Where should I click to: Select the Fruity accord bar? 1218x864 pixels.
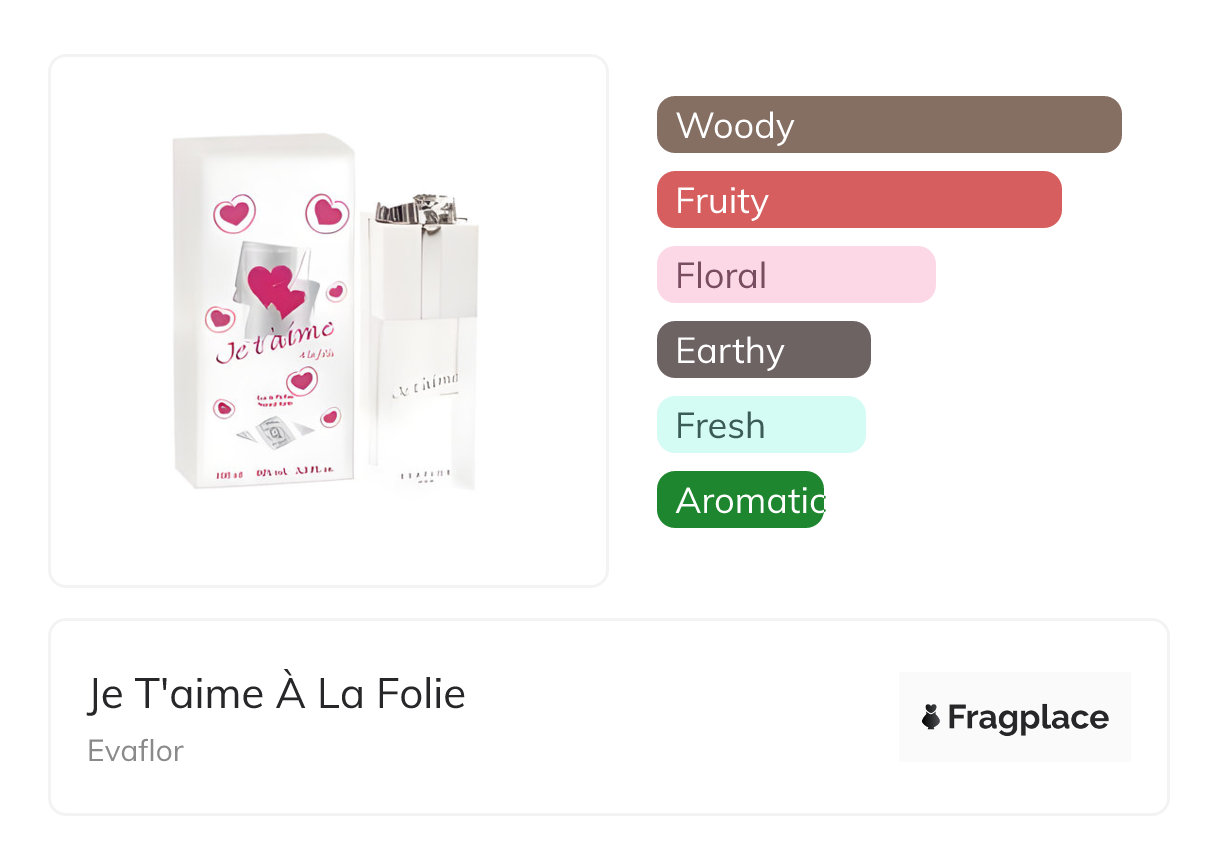click(858, 200)
